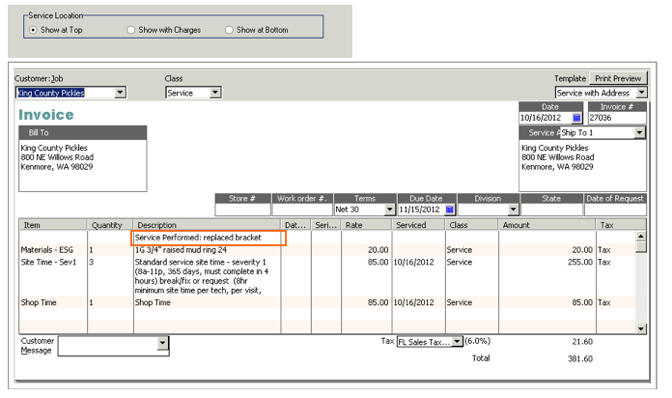
Task: Click the line items scroll down arrow
Action: (640, 329)
